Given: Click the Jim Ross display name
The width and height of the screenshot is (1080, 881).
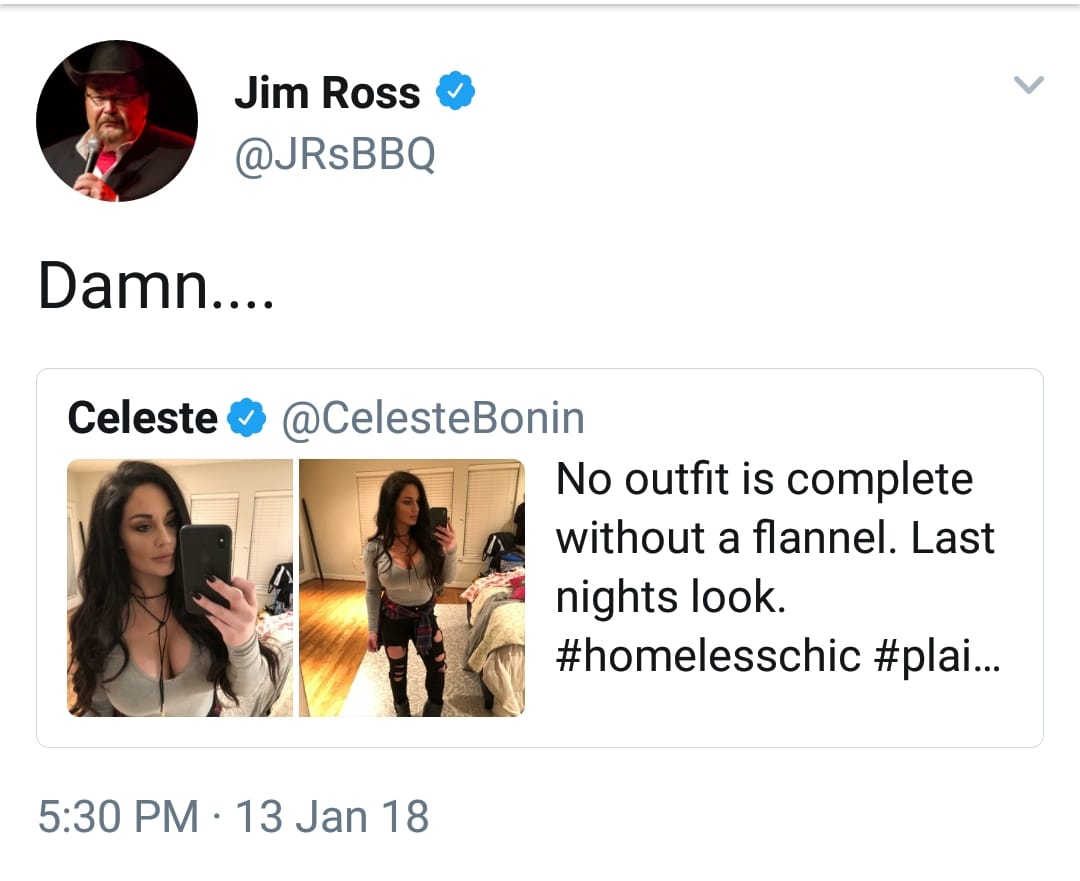Looking at the screenshot, I should (327, 92).
